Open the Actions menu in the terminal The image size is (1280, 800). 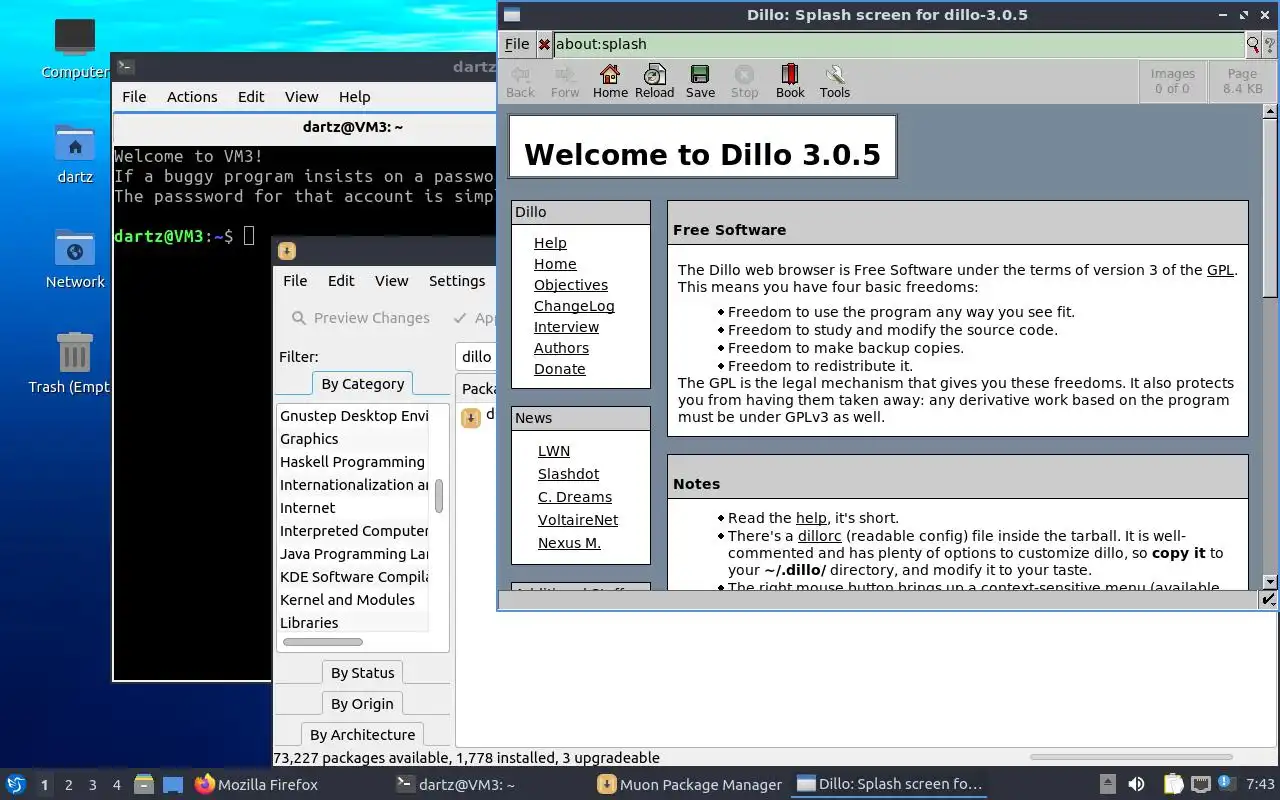click(192, 97)
